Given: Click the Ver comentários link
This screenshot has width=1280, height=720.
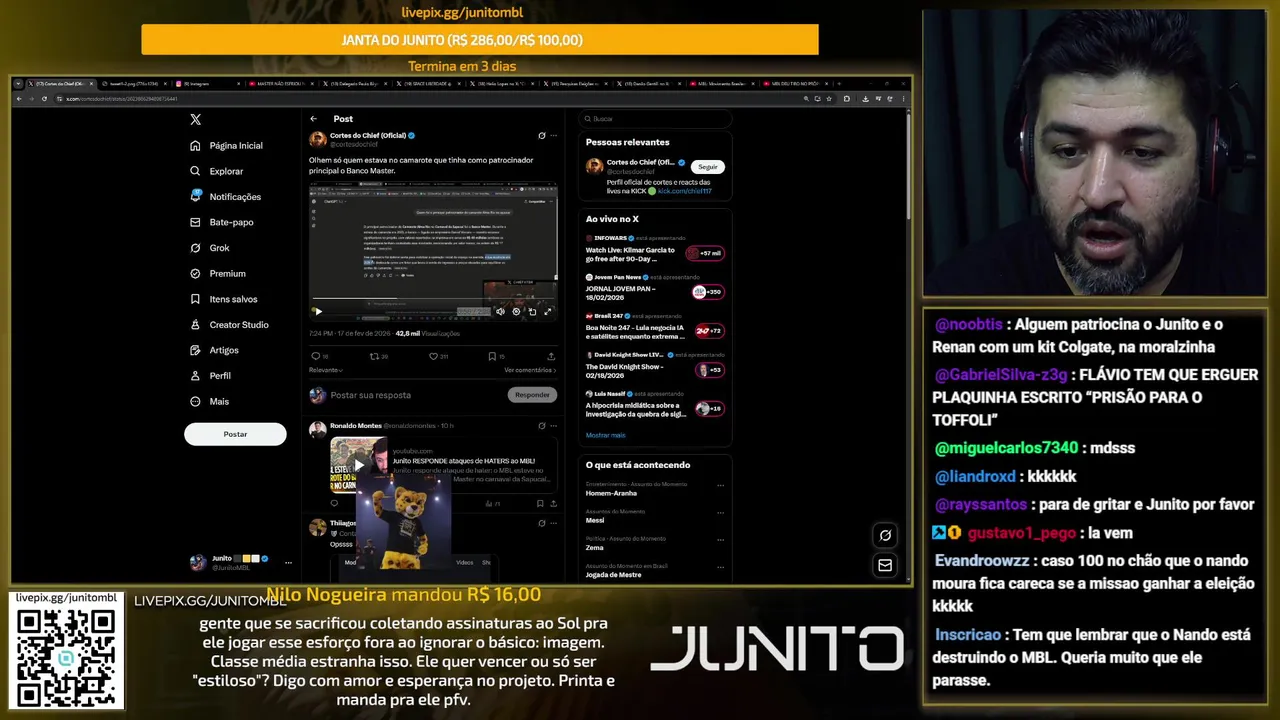Looking at the screenshot, I should 530,370.
